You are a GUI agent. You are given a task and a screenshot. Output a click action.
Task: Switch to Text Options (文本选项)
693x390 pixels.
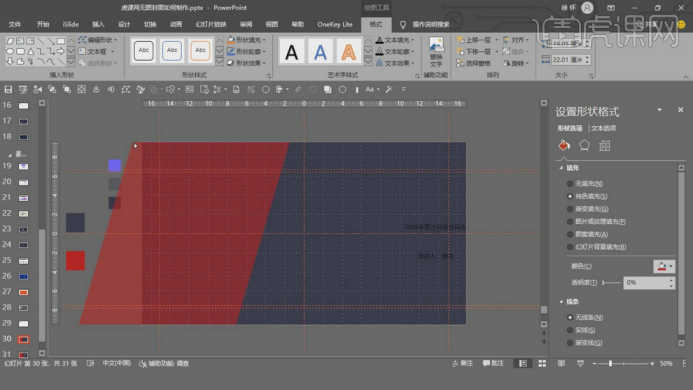click(603, 128)
